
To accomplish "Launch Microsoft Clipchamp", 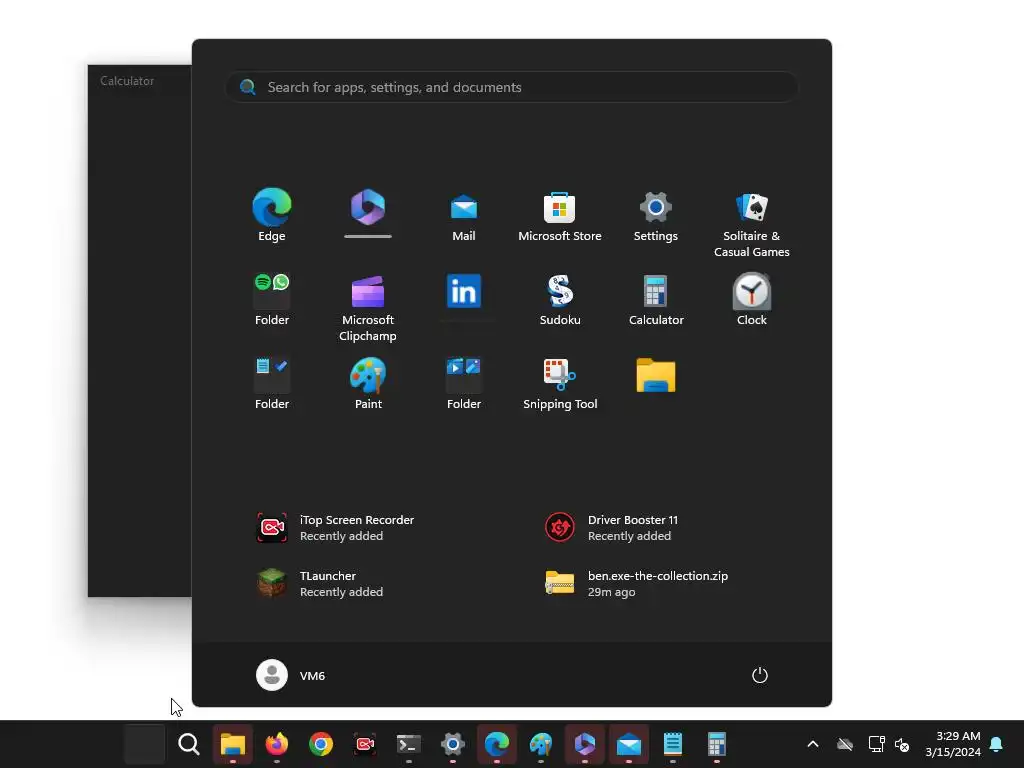I will coord(368,308).
